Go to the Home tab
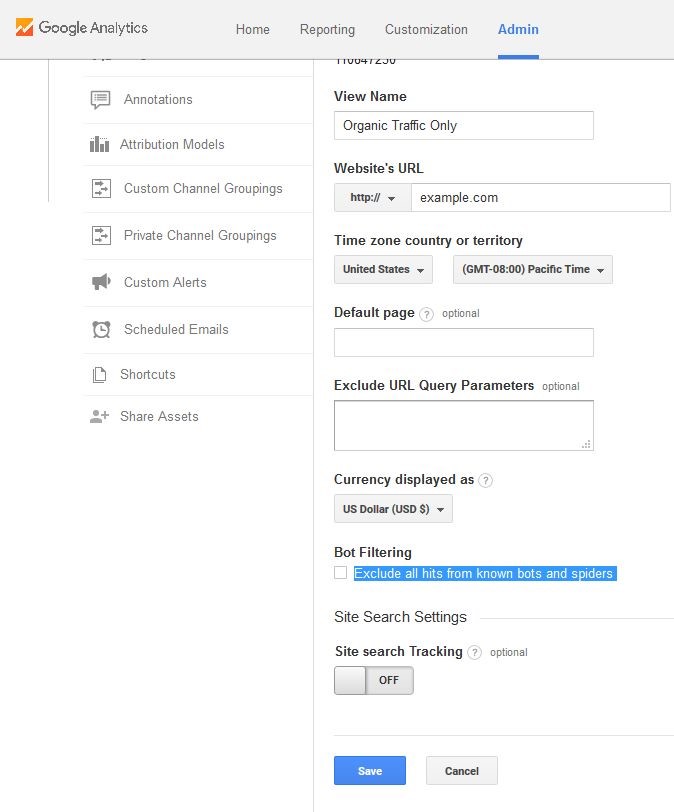Viewport: 674px width, 812px height. pos(253,30)
